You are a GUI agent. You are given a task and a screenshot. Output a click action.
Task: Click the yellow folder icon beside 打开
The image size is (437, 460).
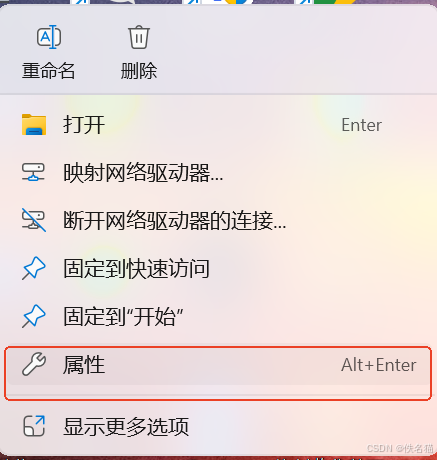pos(34,125)
